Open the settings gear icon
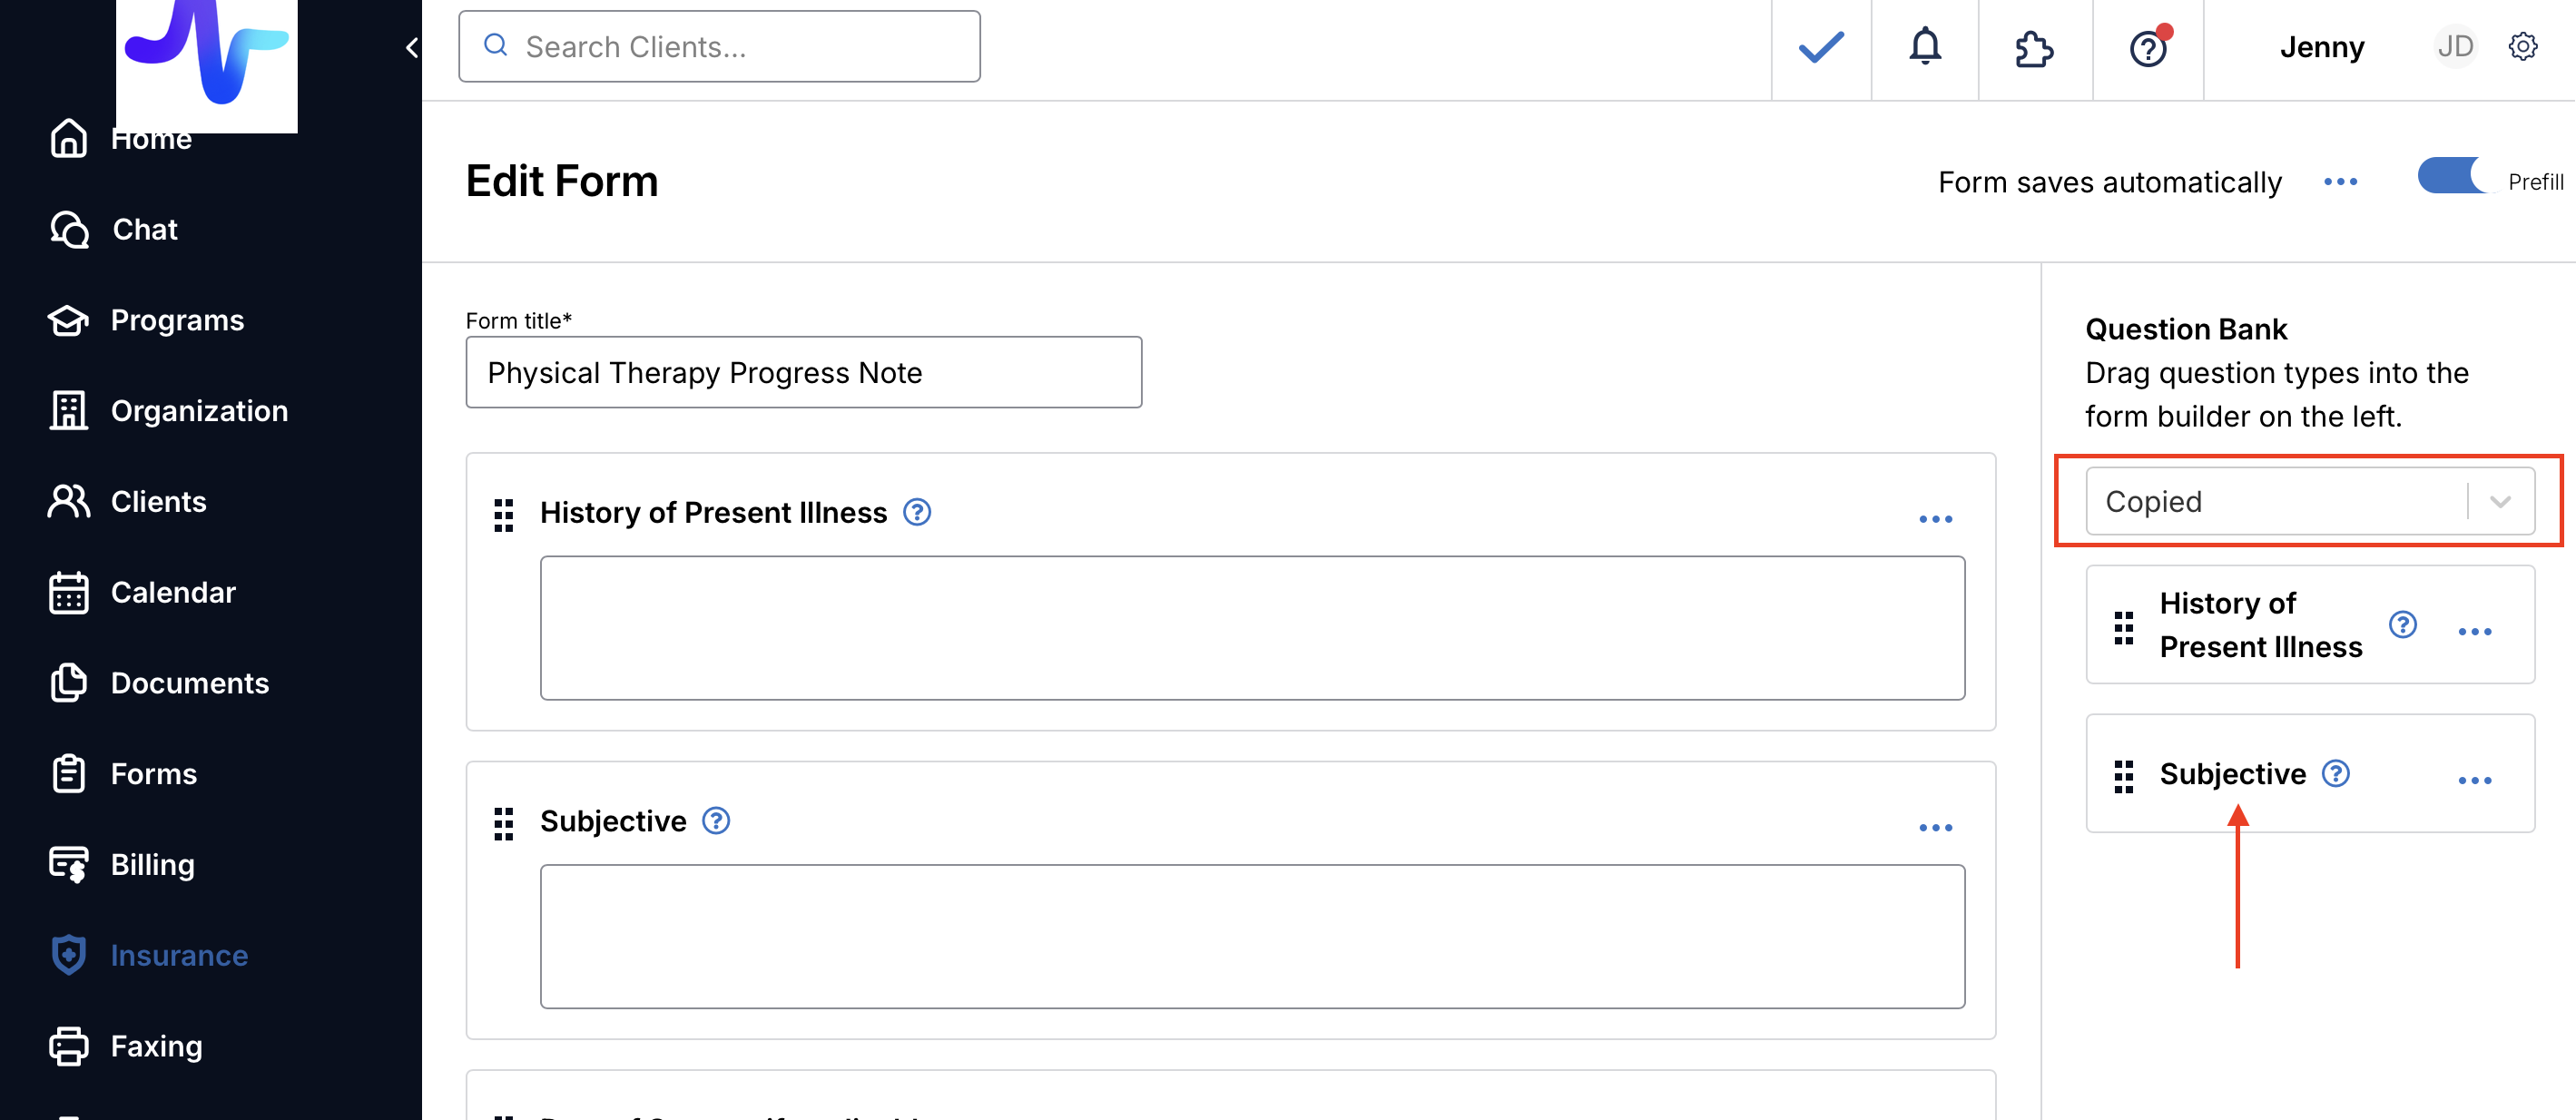This screenshot has height=1120, width=2576. pyautogui.click(x=2522, y=47)
